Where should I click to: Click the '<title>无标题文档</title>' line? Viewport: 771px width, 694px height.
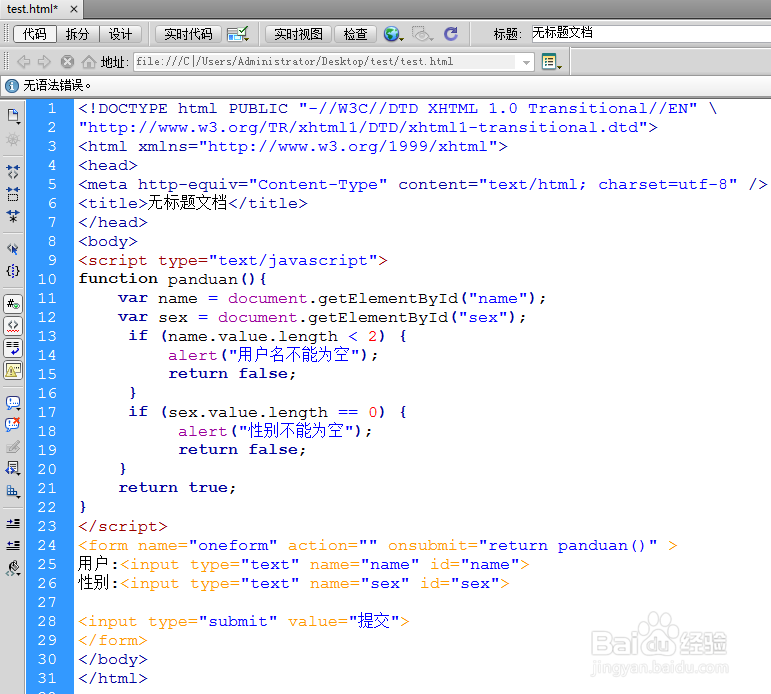[193, 203]
